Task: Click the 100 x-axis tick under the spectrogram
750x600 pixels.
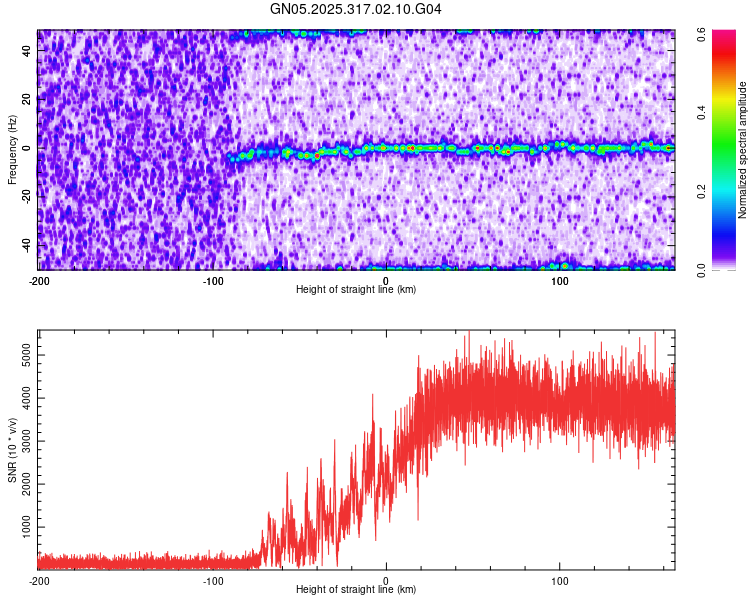Action: [x=560, y=280]
